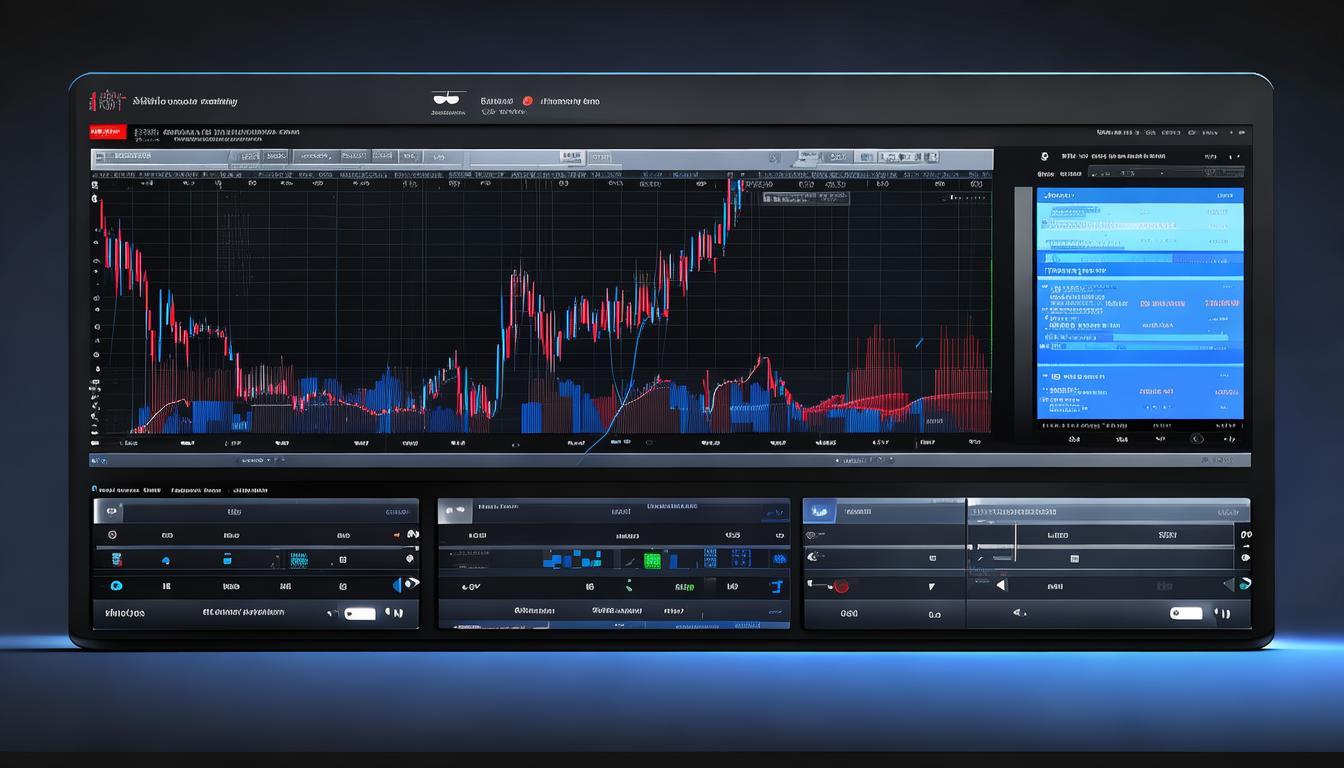Viewport: 1344px width, 768px height.
Task: Click the red circle icon in bottom-right panel
Action: 840,586
